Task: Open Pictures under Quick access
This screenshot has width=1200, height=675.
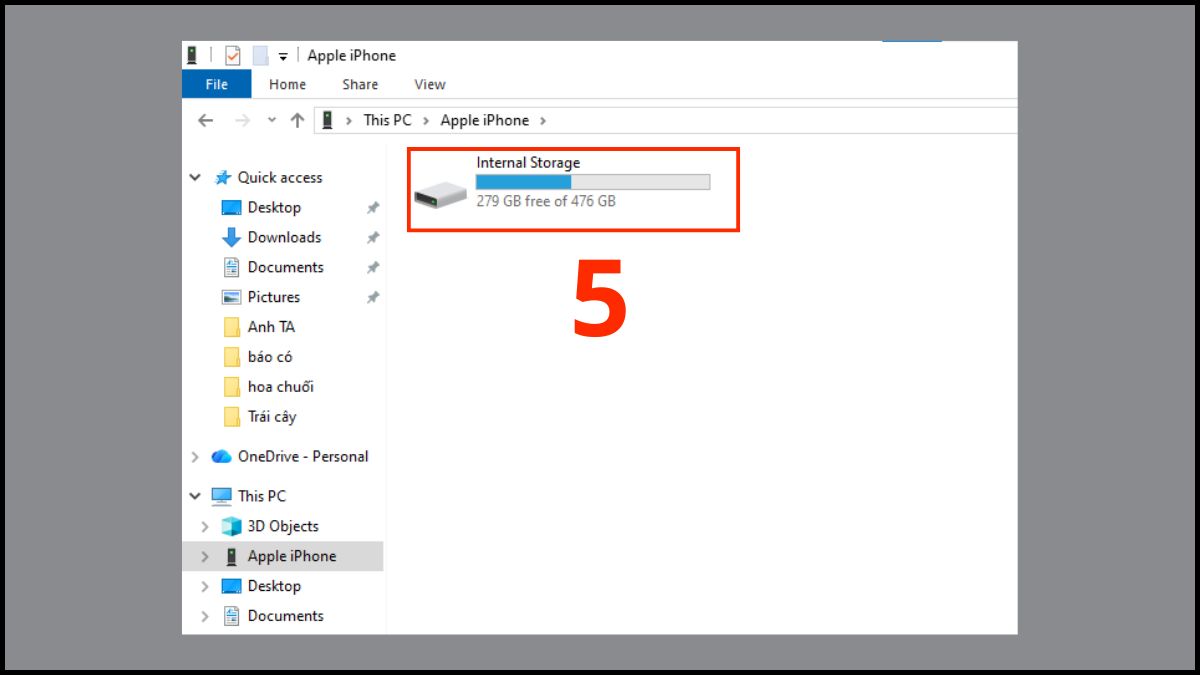Action: tap(274, 297)
